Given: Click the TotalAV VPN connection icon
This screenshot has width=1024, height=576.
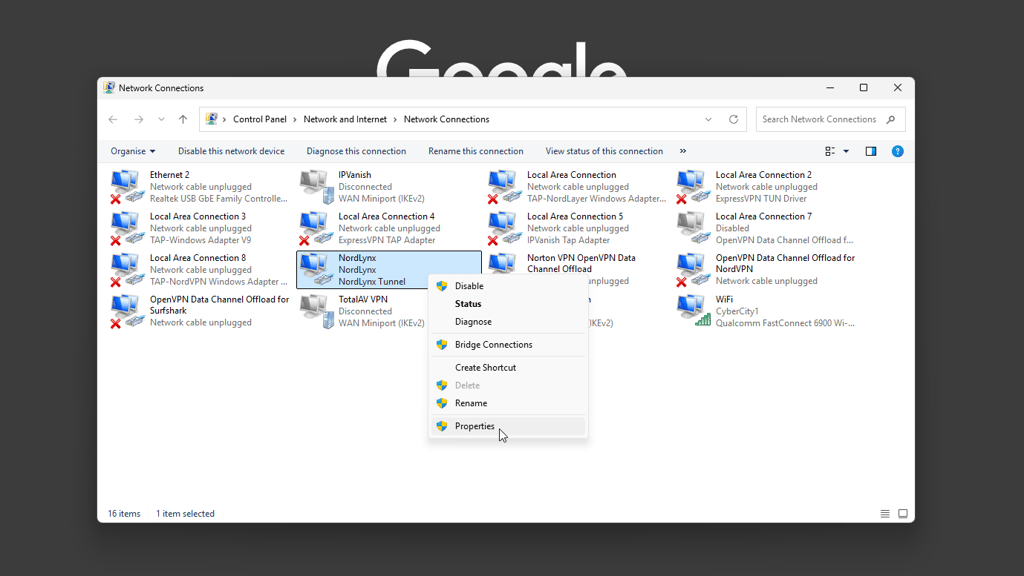Looking at the screenshot, I should [317, 311].
